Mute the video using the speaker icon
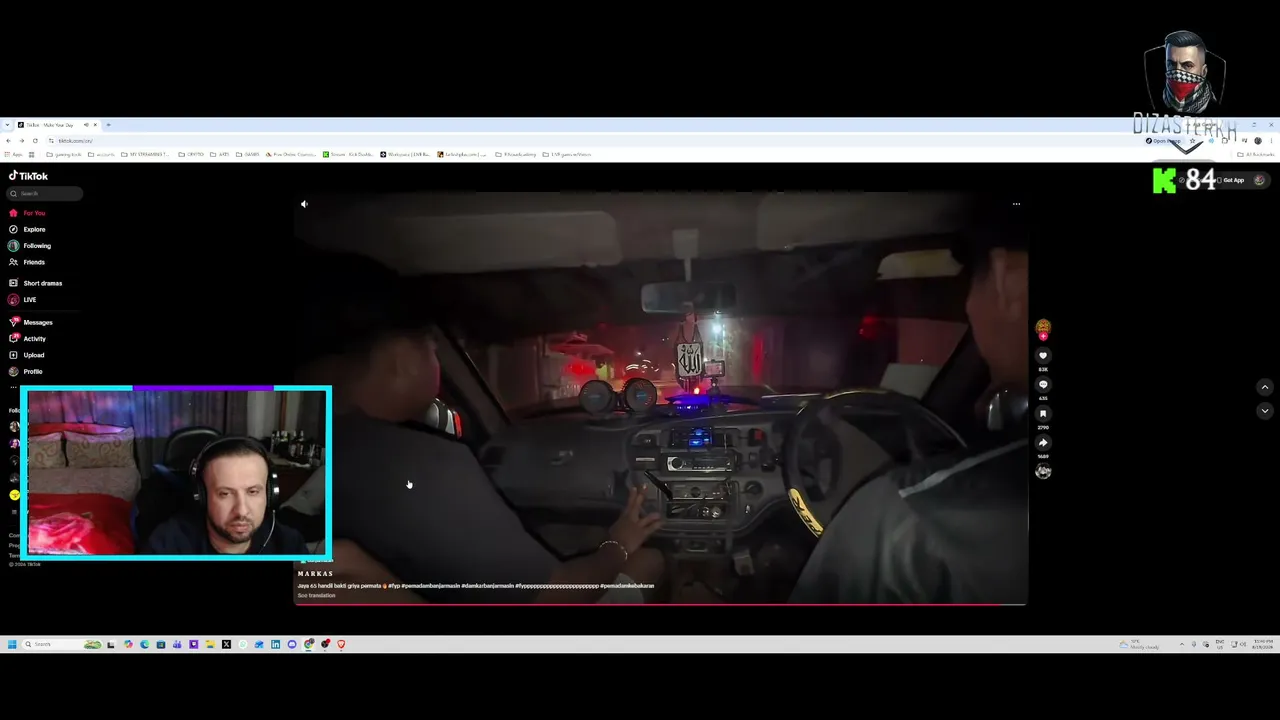This screenshot has height=720, width=1280. 304,204
